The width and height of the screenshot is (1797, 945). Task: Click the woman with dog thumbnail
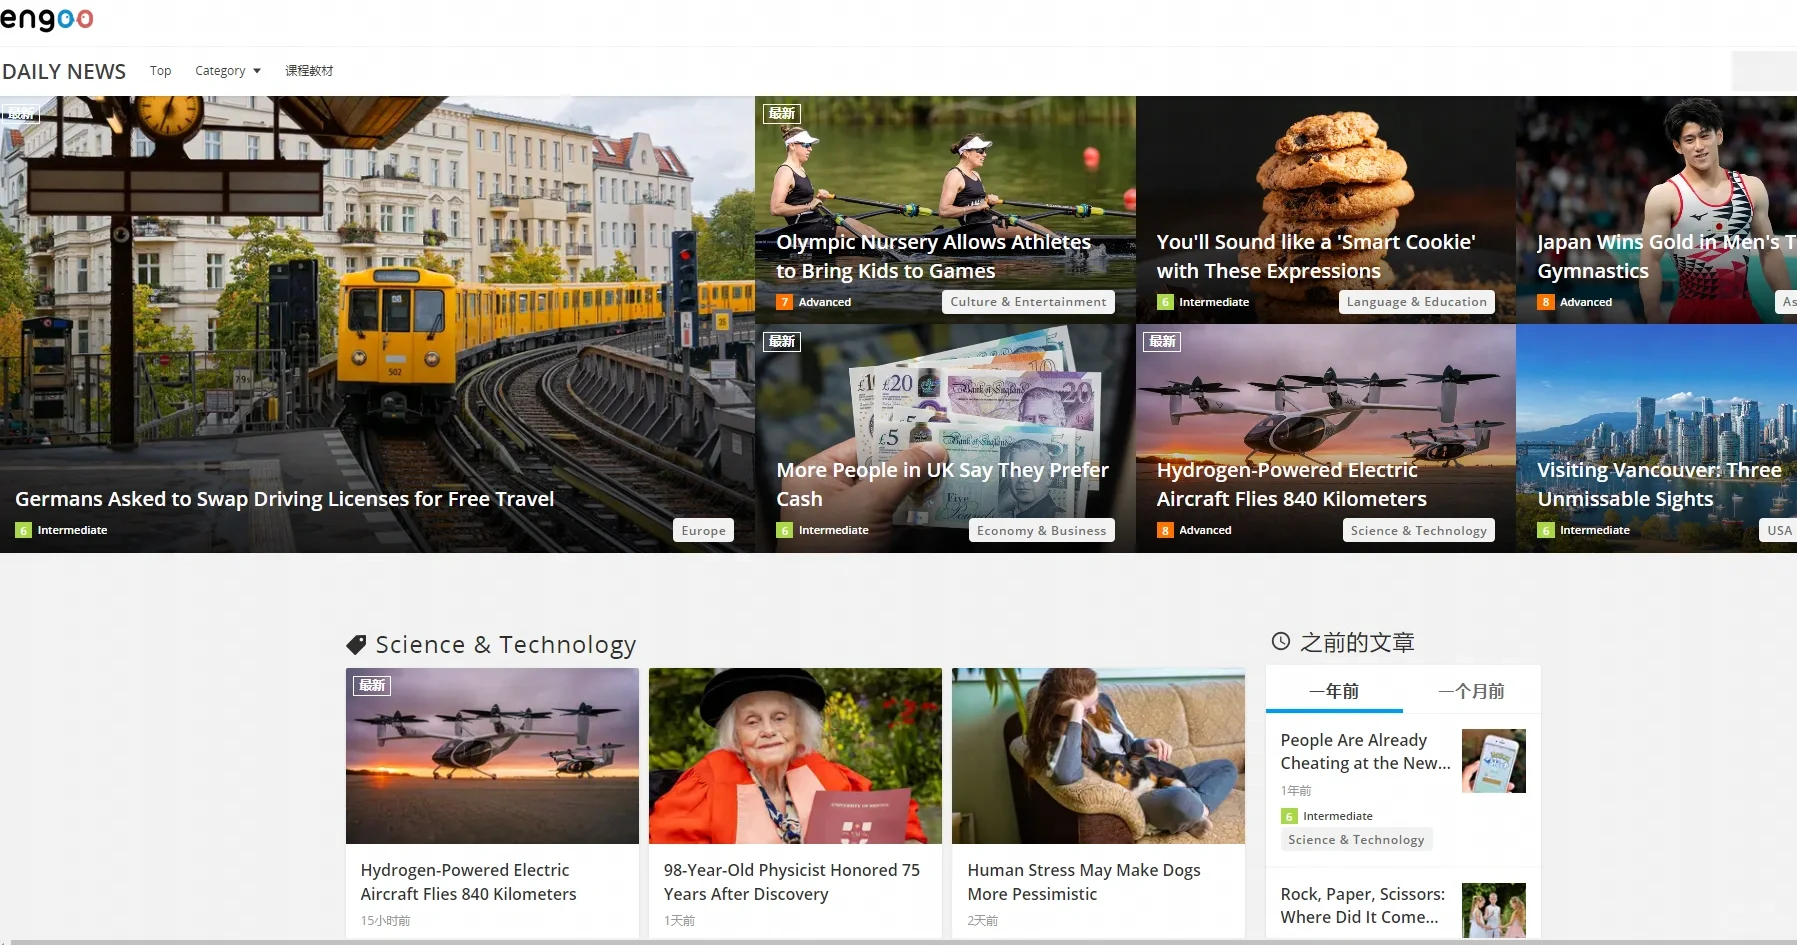(x=1098, y=756)
